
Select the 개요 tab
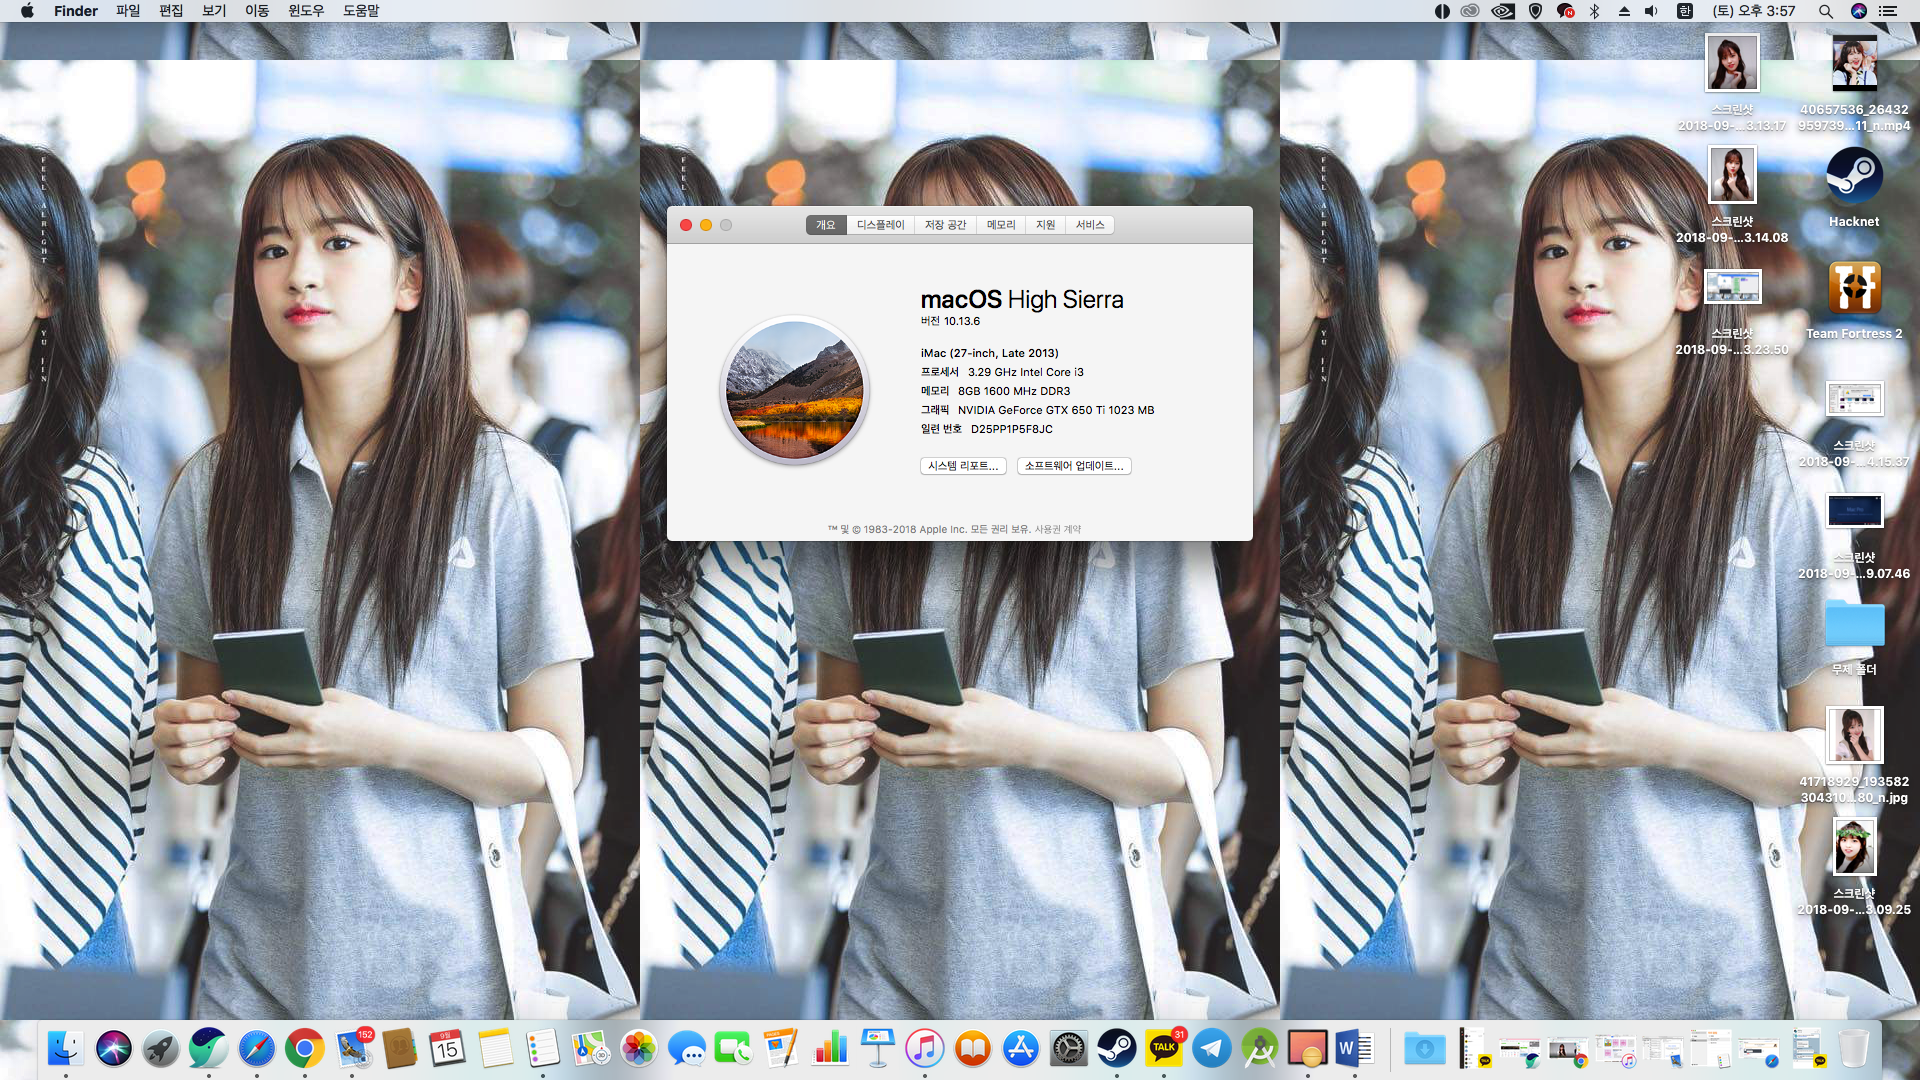coord(826,225)
